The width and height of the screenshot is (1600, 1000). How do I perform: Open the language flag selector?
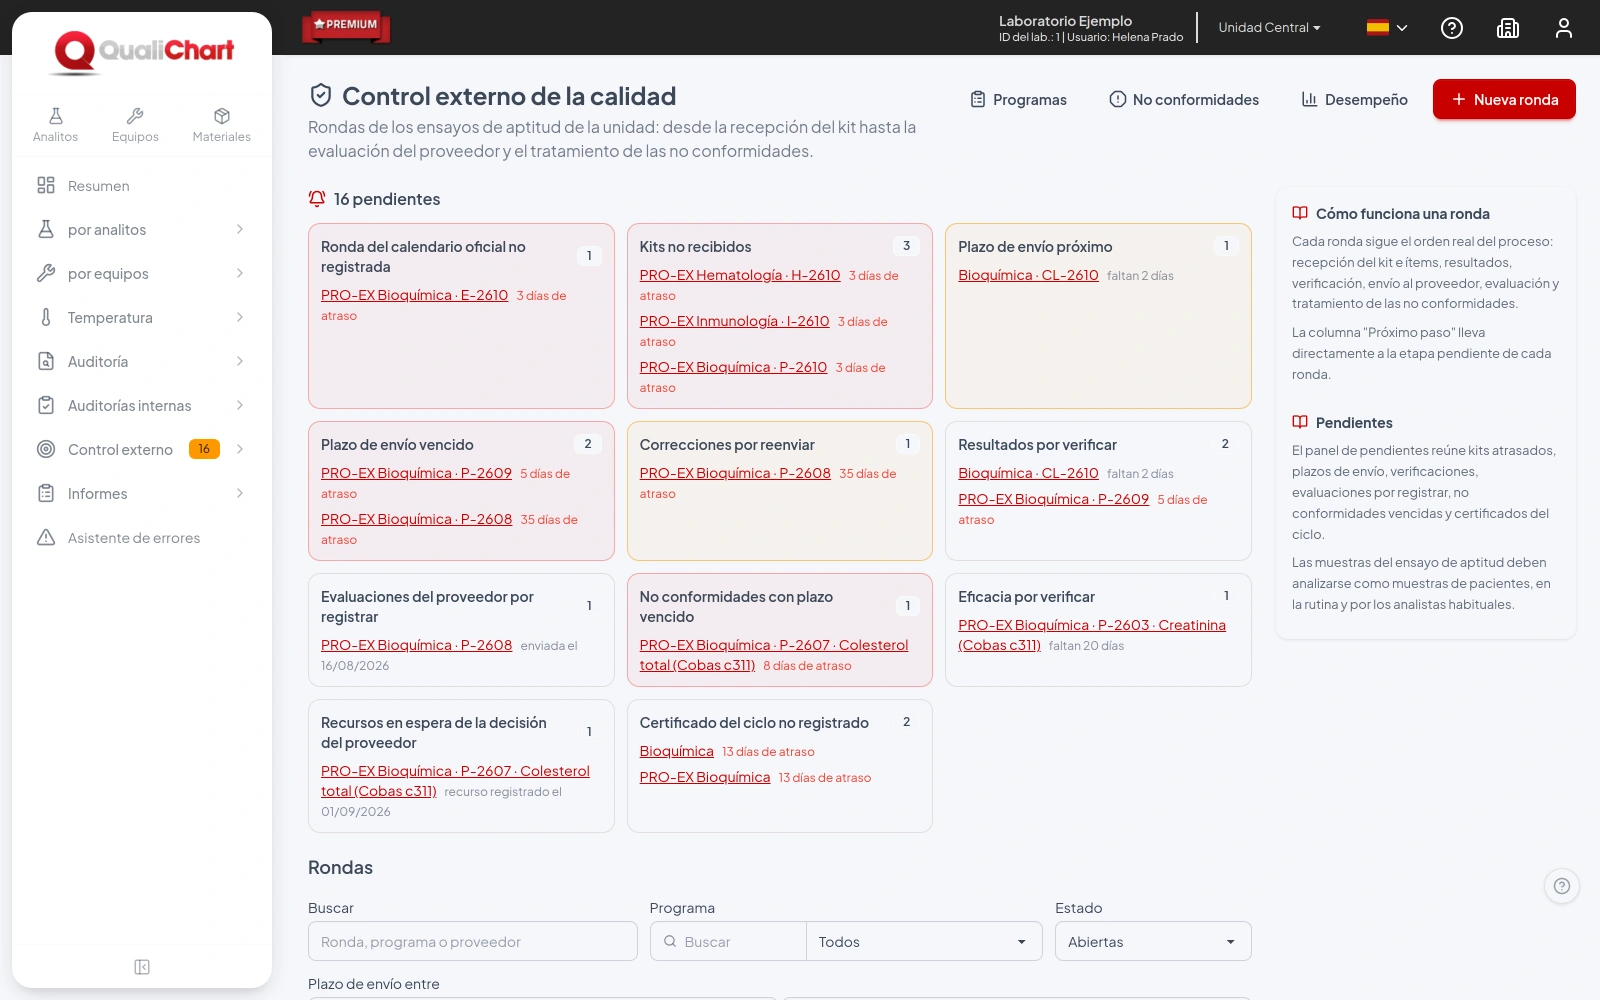coord(1387,28)
